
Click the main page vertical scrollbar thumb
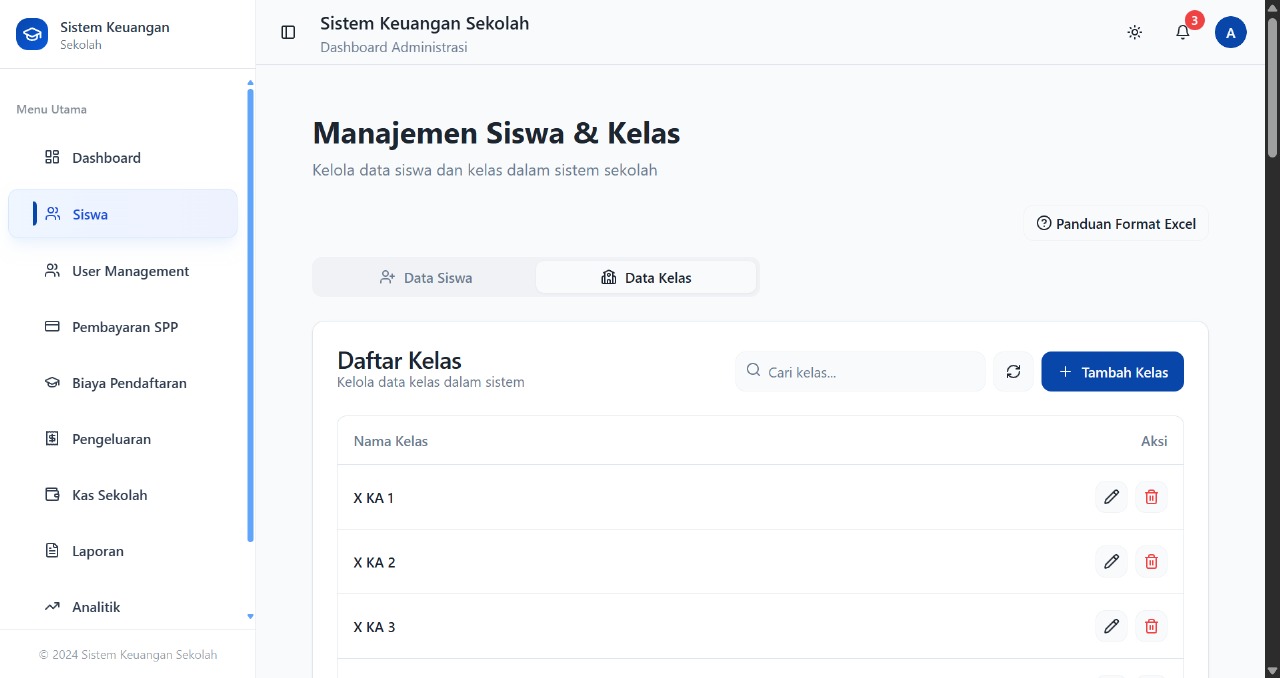coord(1272,86)
